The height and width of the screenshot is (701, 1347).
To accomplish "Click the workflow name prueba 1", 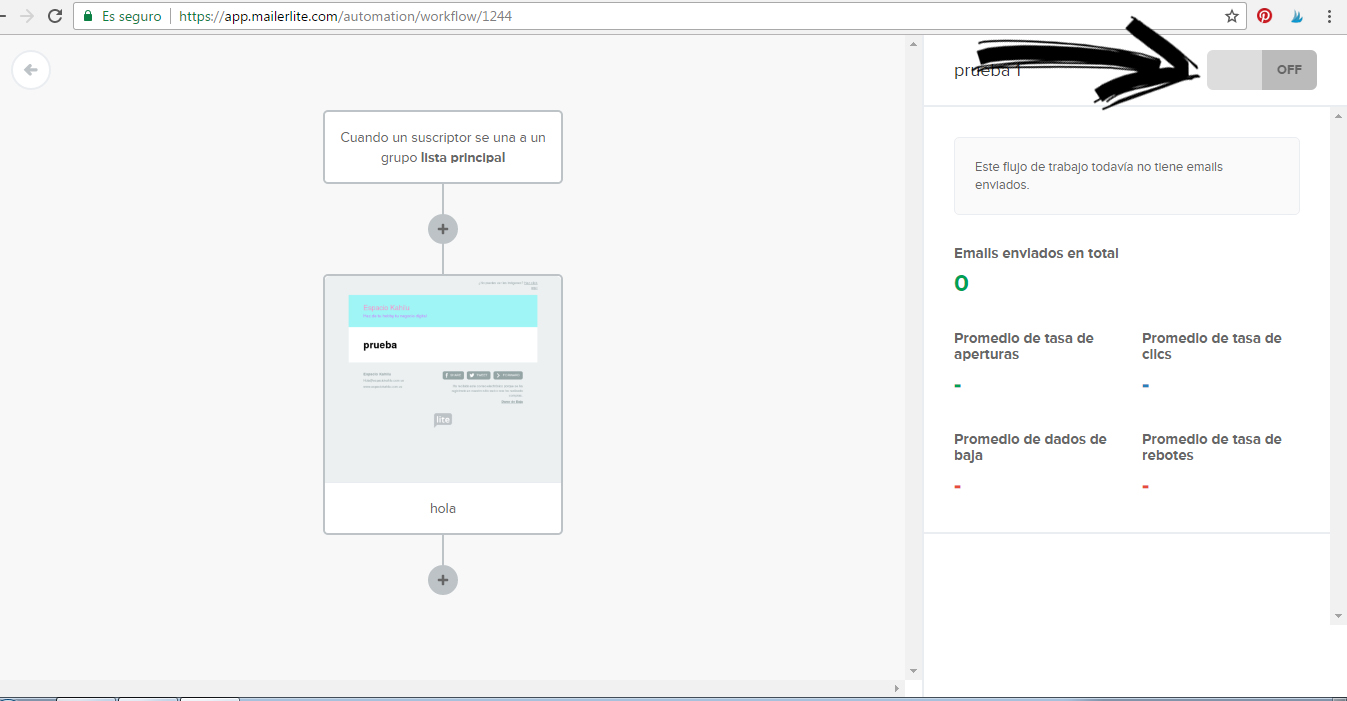I will [987, 71].
